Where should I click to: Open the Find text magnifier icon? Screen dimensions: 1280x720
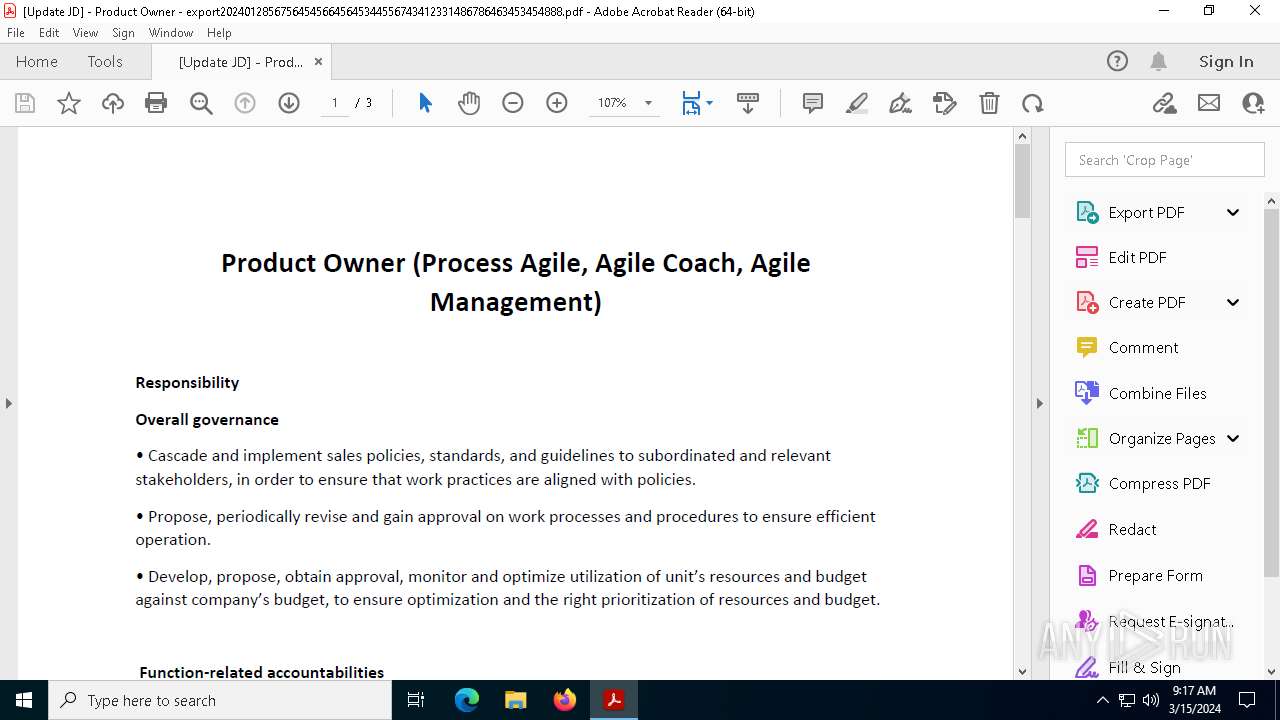click(x=201, y=103)
